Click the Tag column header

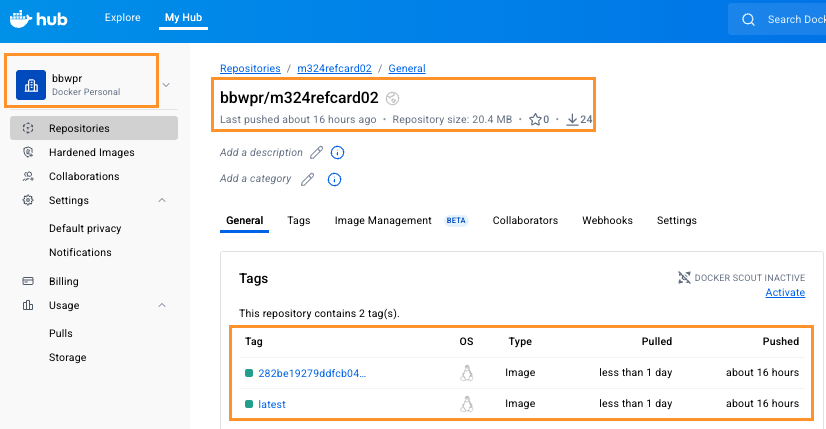click(254, 342)
